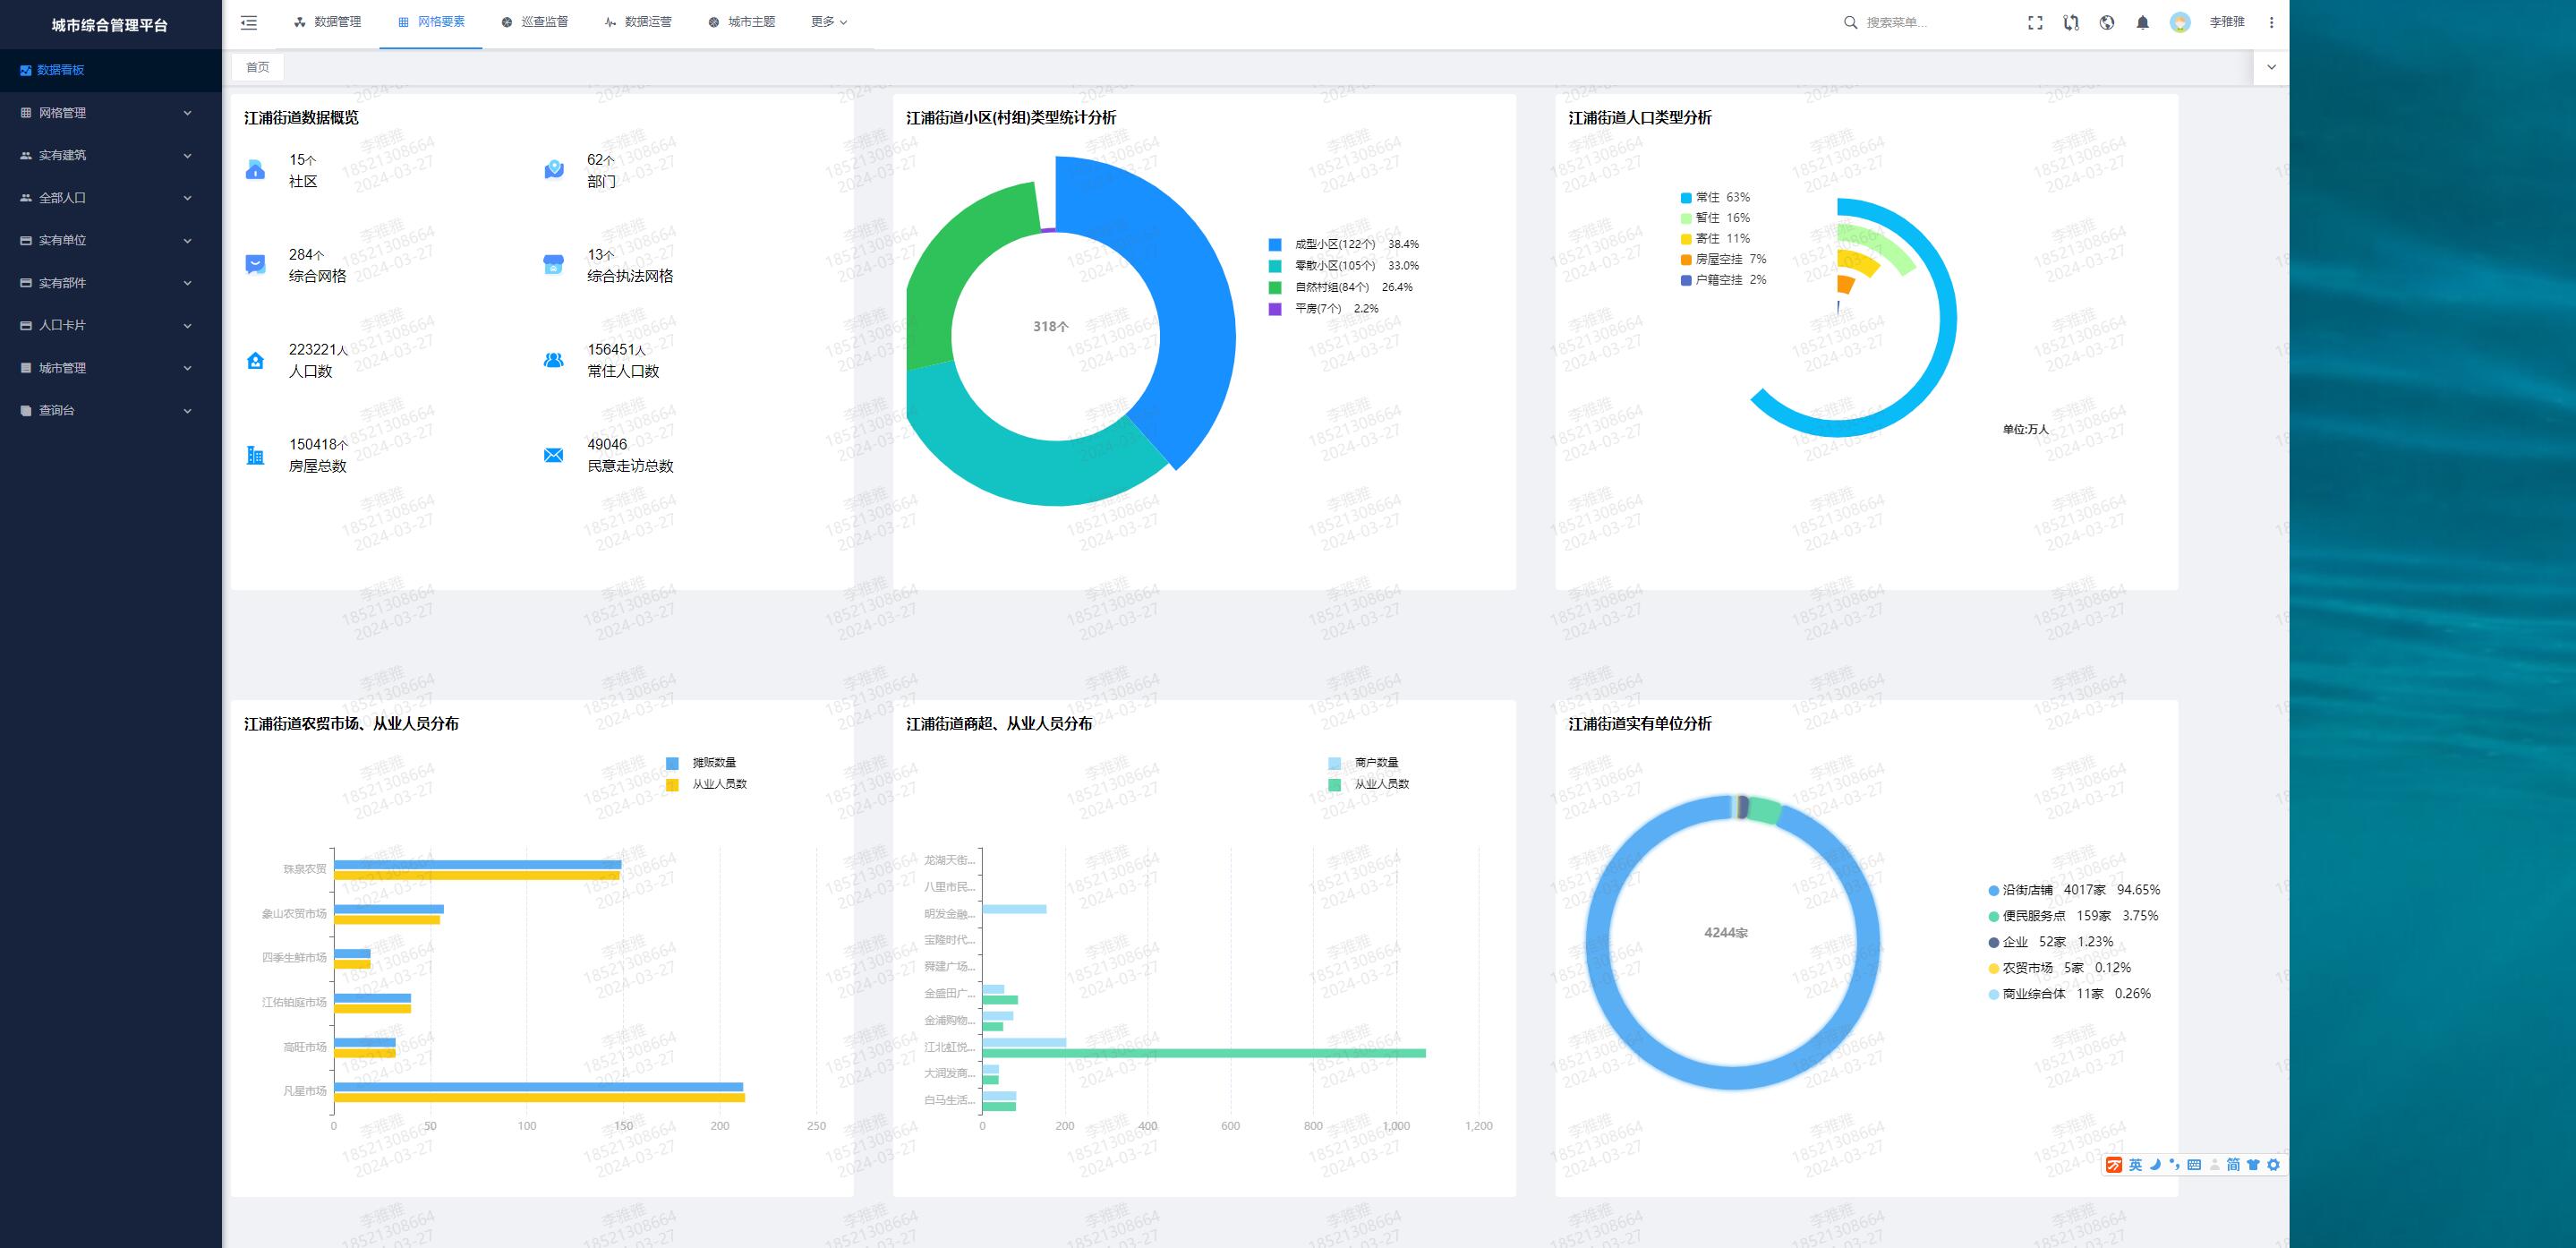2576x1248 pixels.
Task: Expand the 人口卡片 sidebar menu
Action: (x=110, y=326)
